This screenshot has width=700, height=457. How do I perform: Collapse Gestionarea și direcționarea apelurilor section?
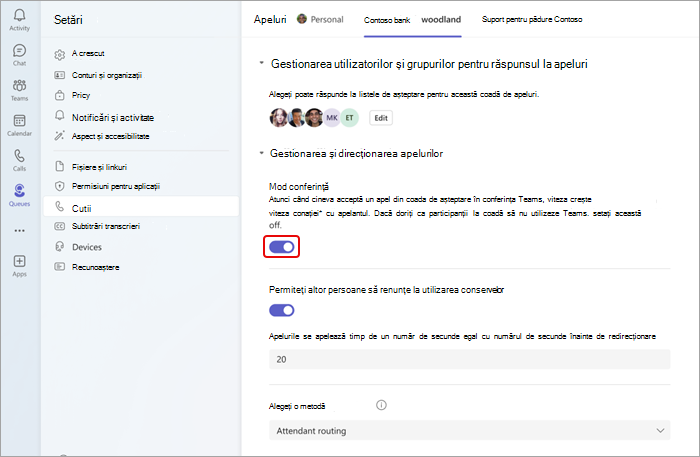(x=262, y=153)
